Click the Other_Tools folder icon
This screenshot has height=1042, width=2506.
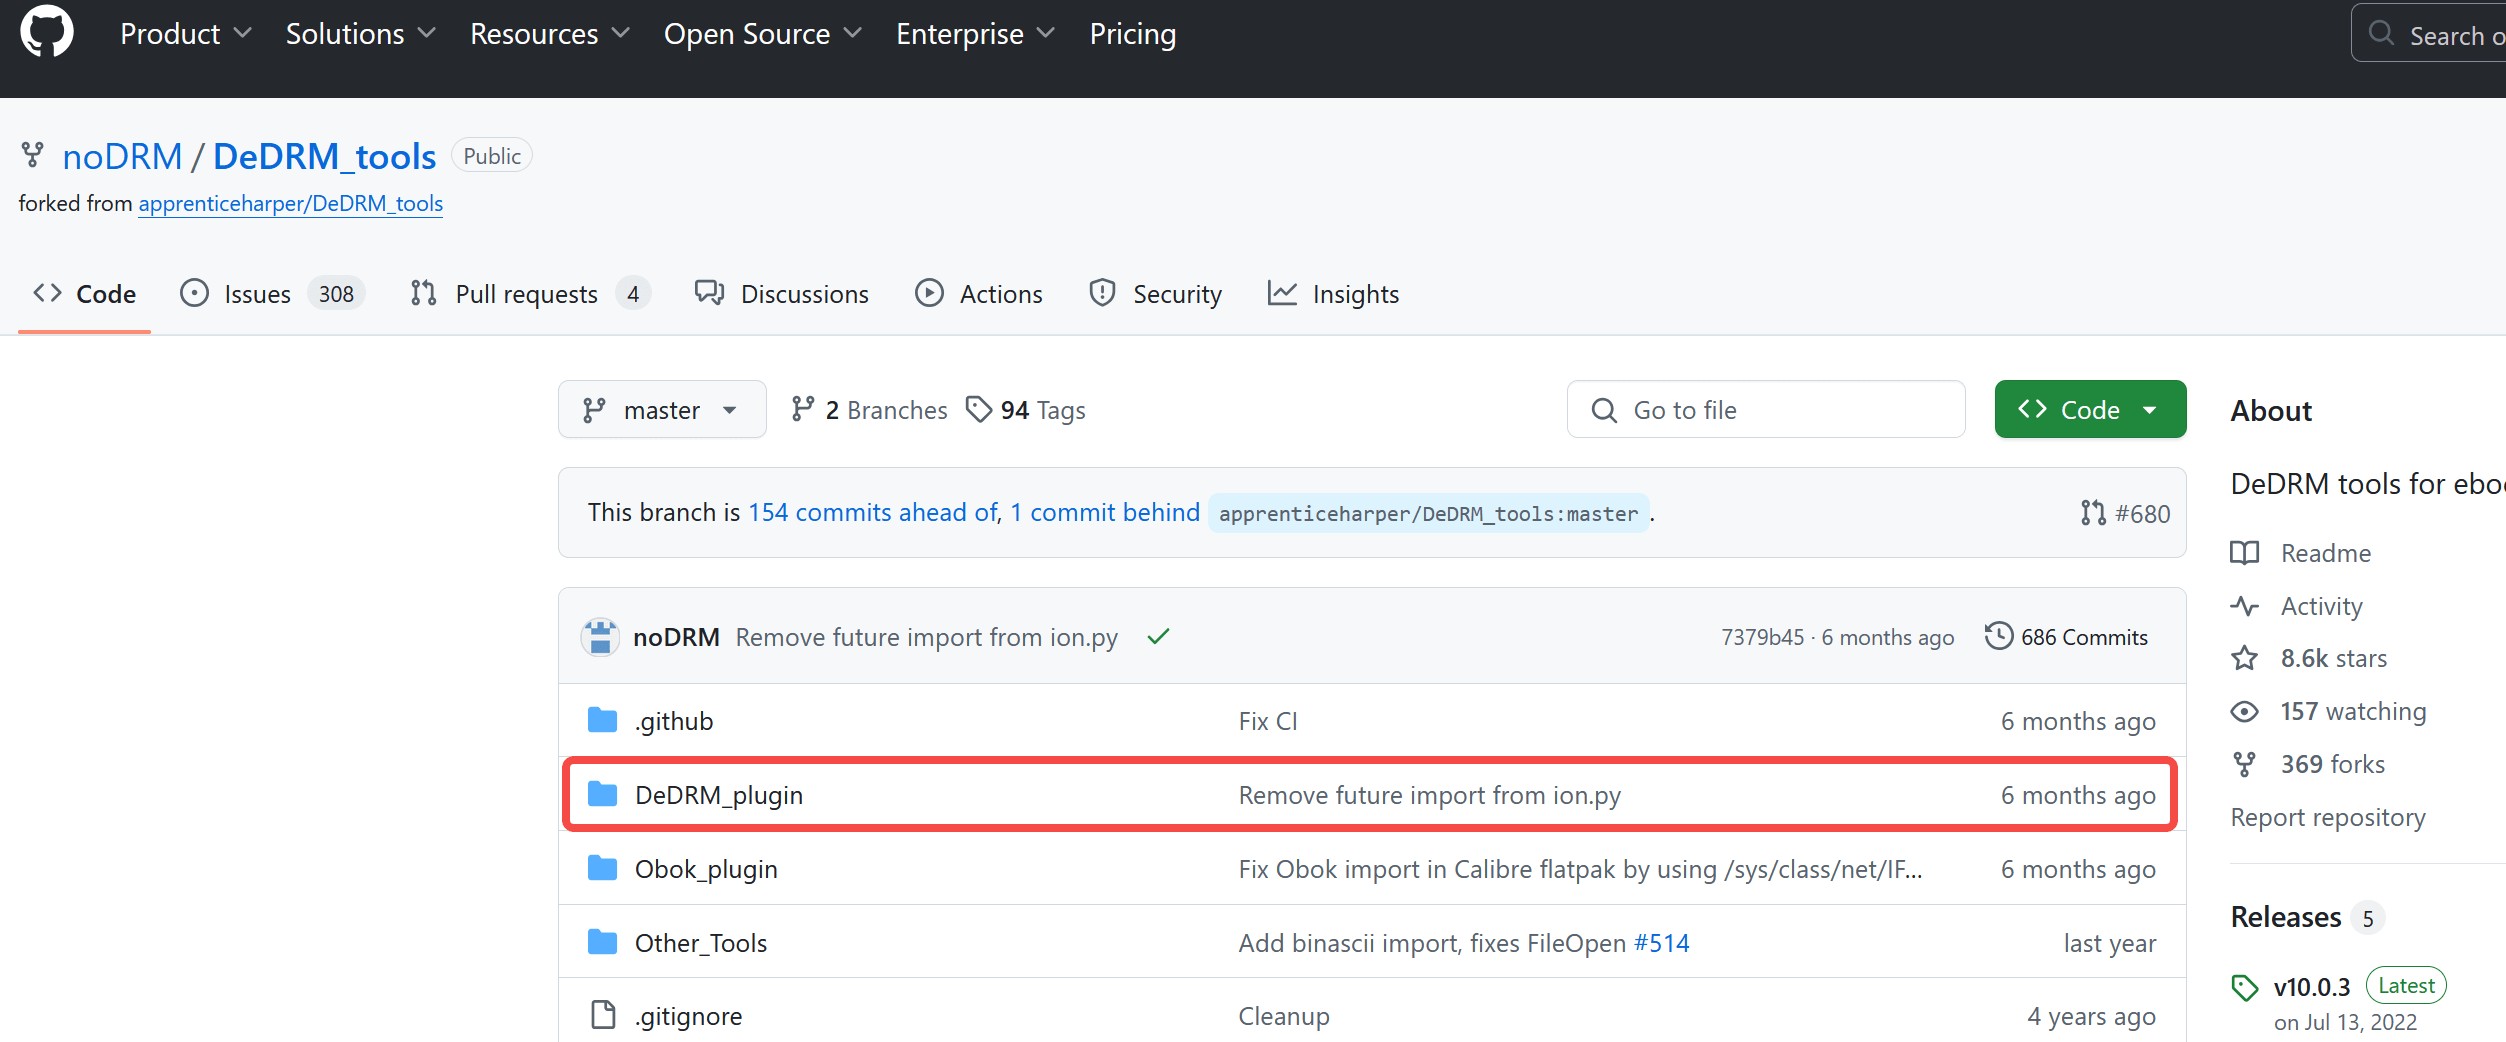click(602, 942)
